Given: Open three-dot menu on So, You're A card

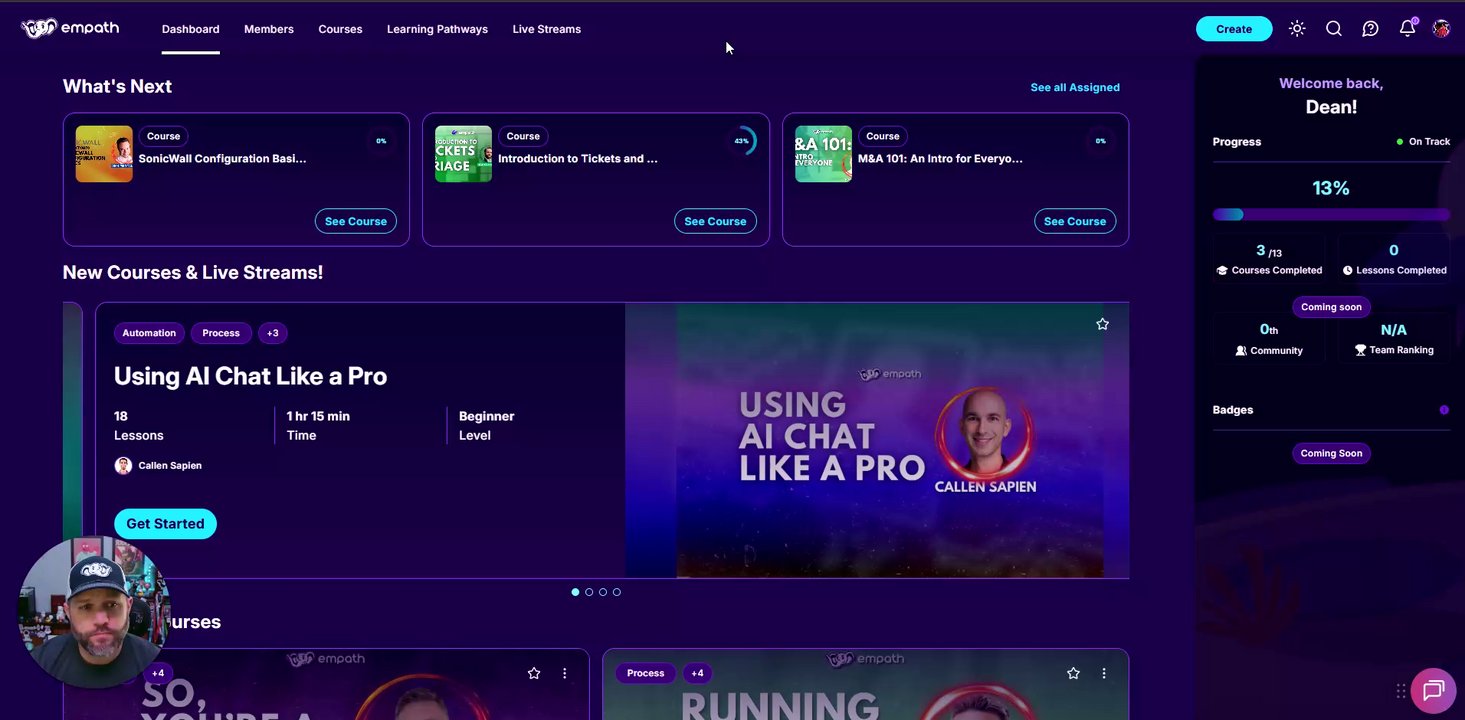Looking at the screenshot, I should pyautogui.click(x=564, y=673).
